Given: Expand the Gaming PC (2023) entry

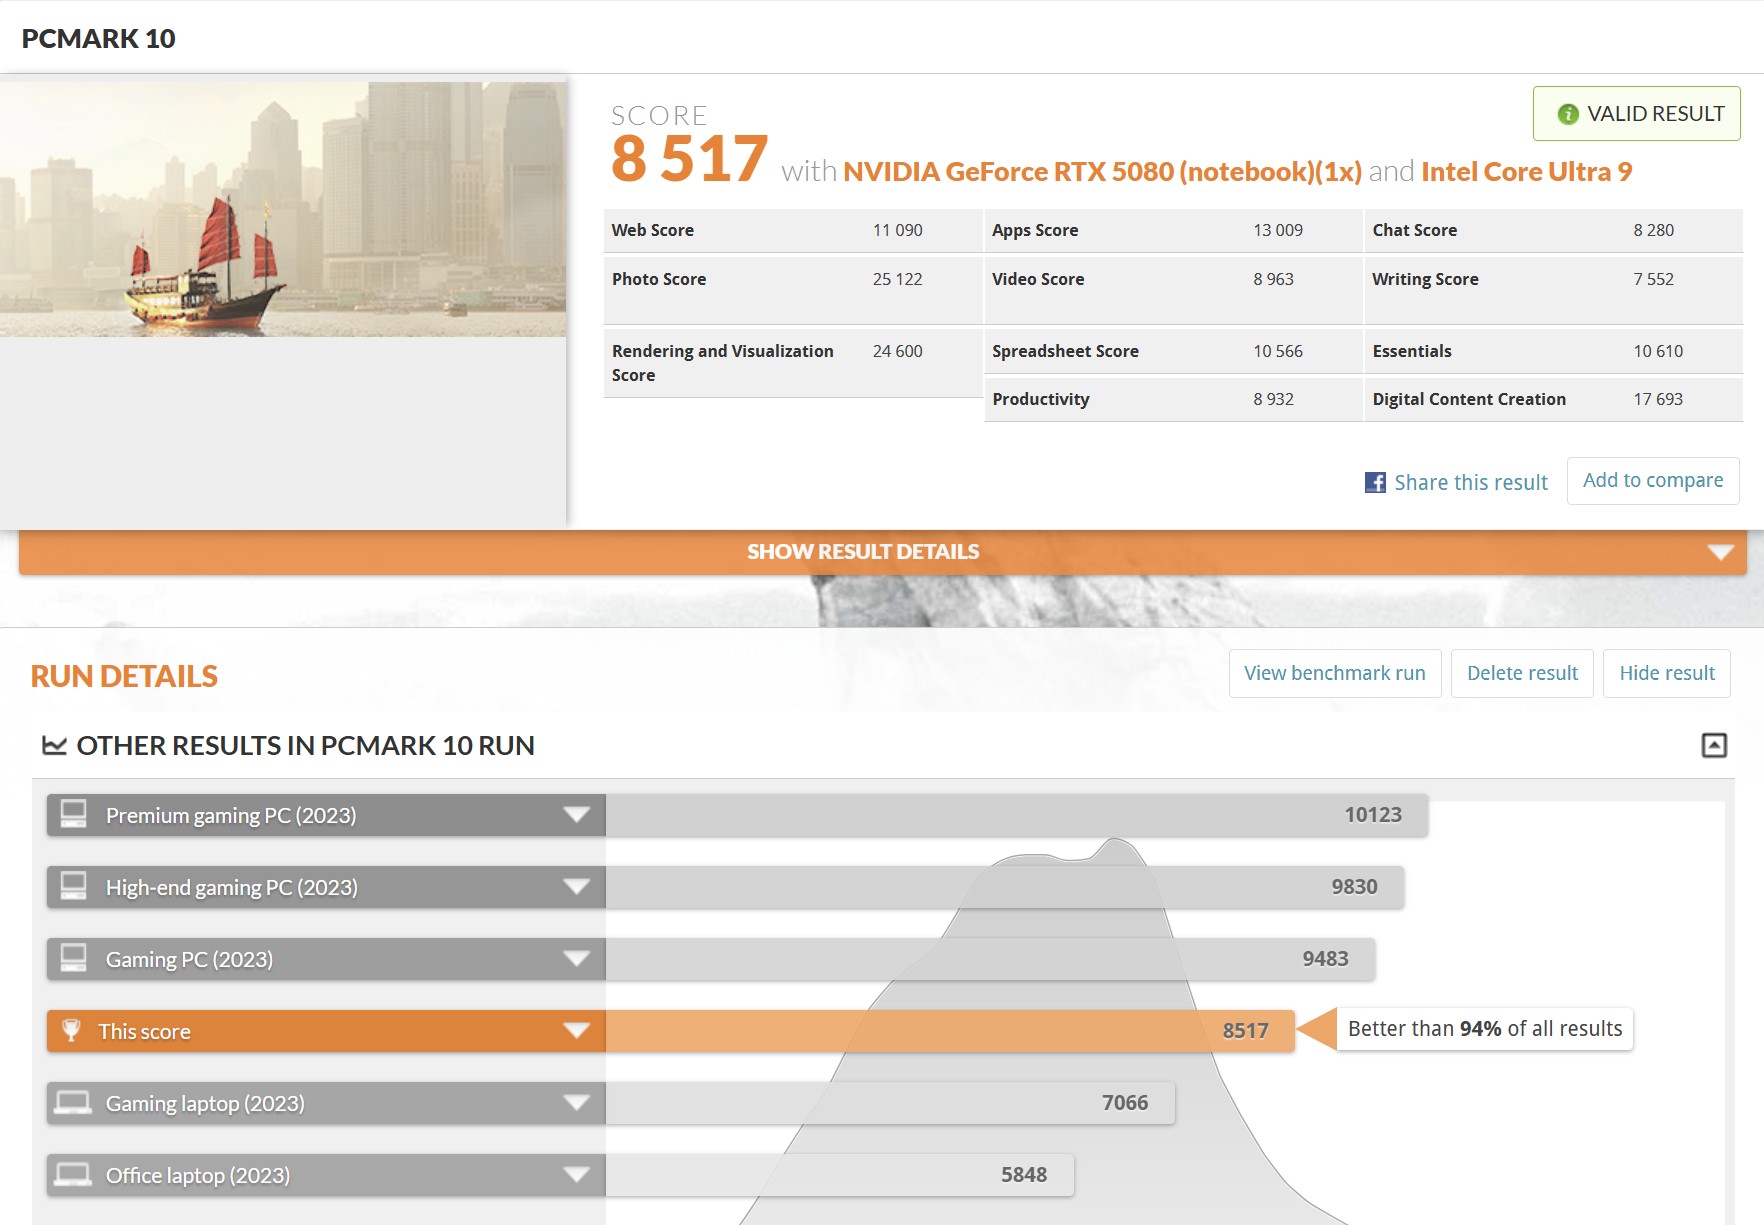Looking at the screenshot, I should 576,959.
